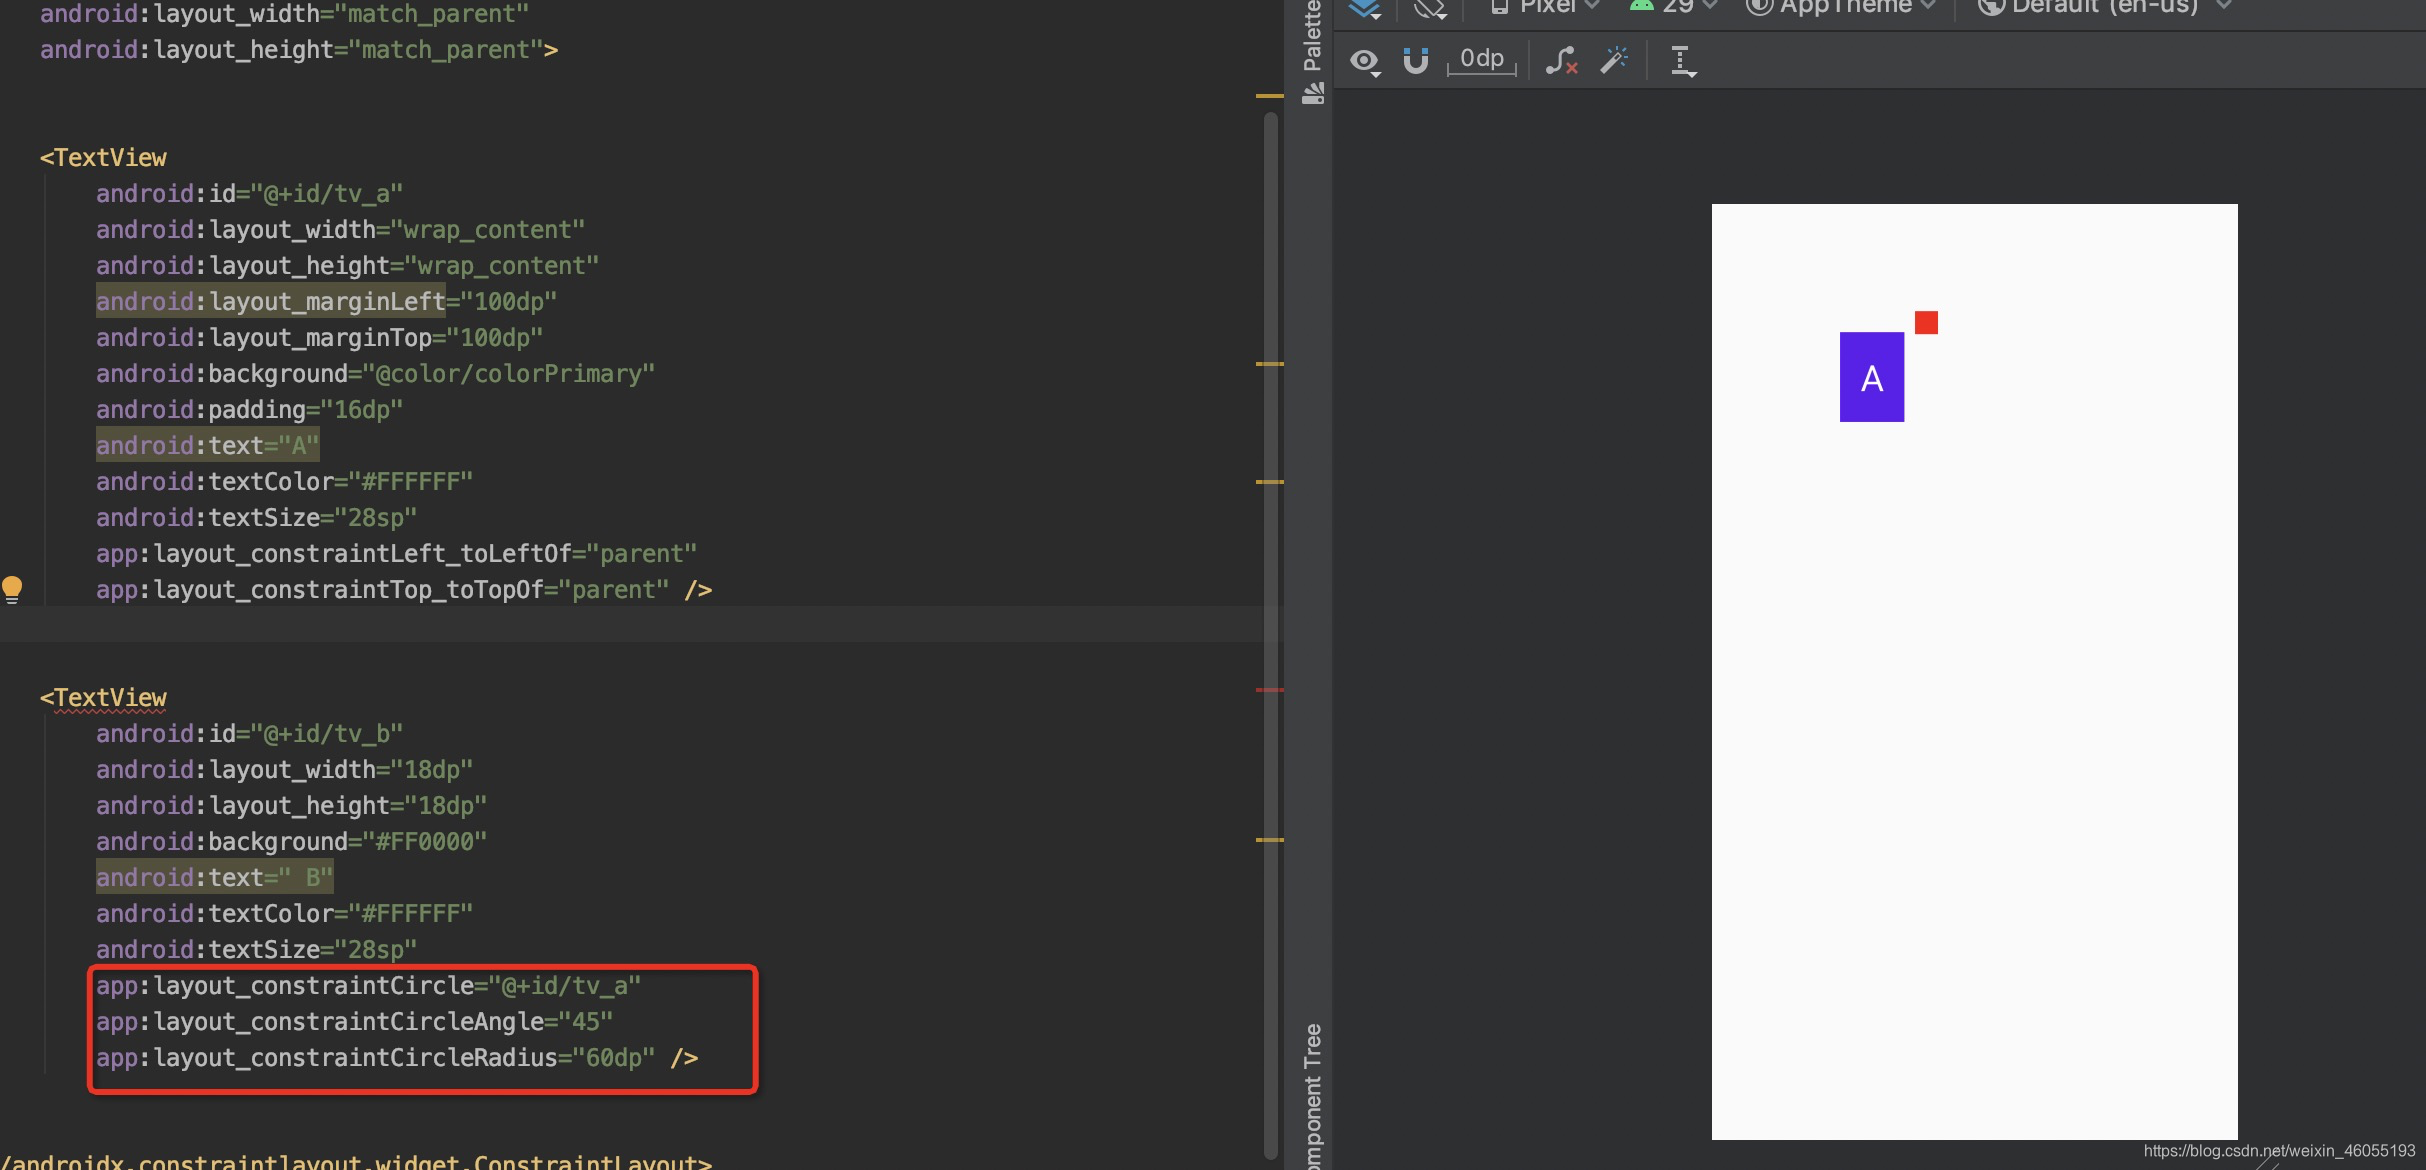Click the closing ConstraintLayout tag
2426x1170 pixels.
[x=356, y=1160]
